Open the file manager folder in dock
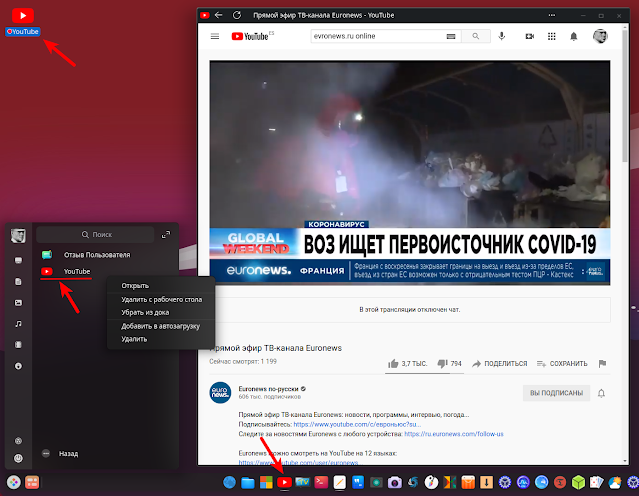Viewport: 639px width, 496px height. point(248,483)
